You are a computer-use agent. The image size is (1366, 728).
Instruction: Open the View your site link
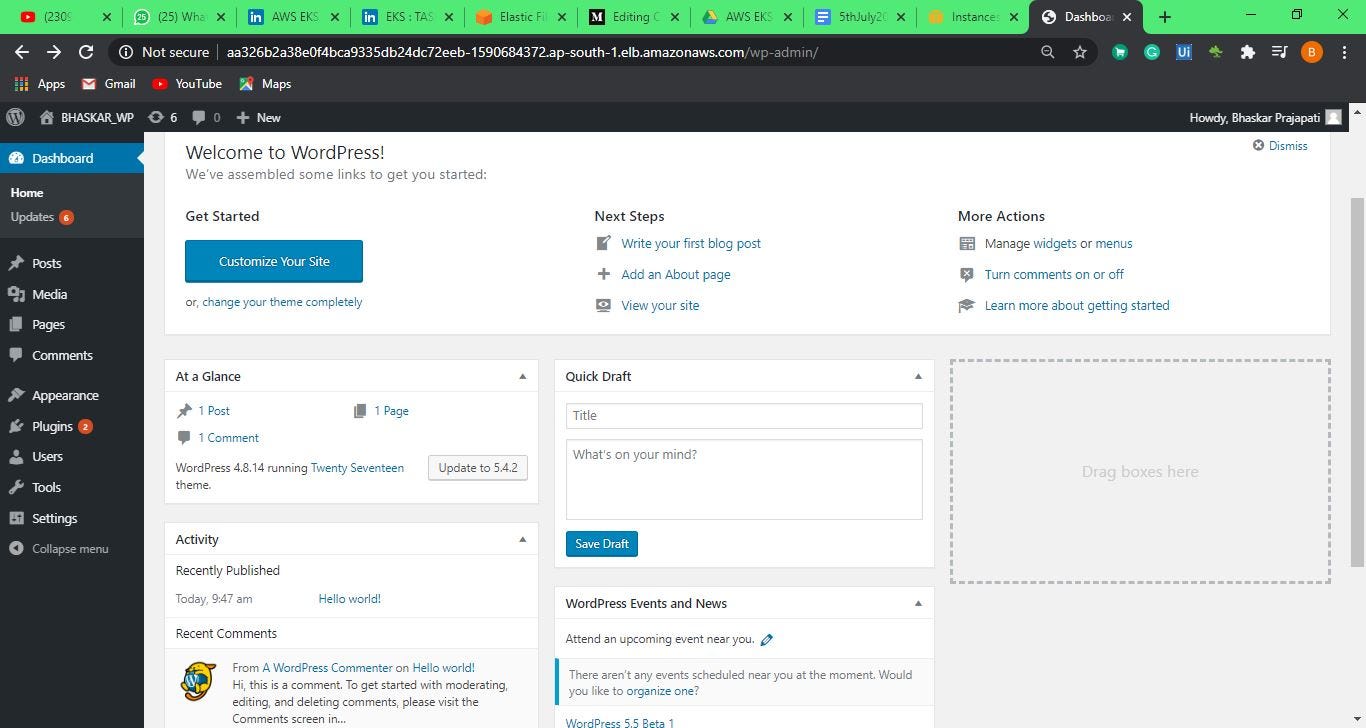point(660,305)
